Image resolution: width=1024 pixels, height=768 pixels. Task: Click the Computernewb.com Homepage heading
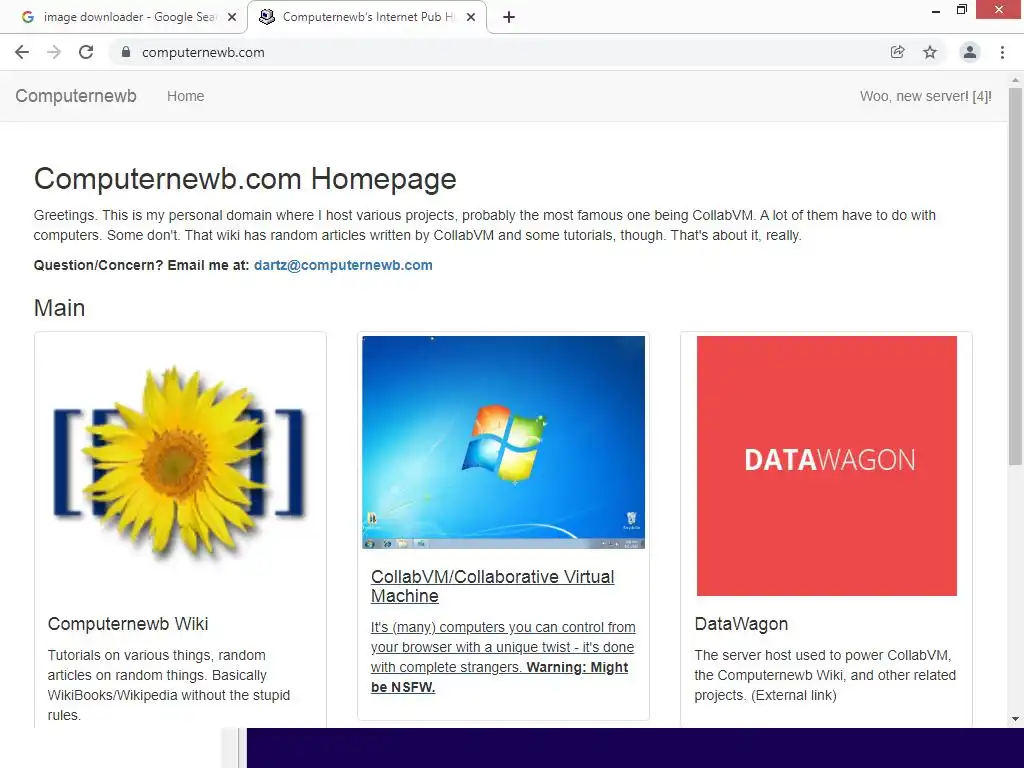(245, 179)
